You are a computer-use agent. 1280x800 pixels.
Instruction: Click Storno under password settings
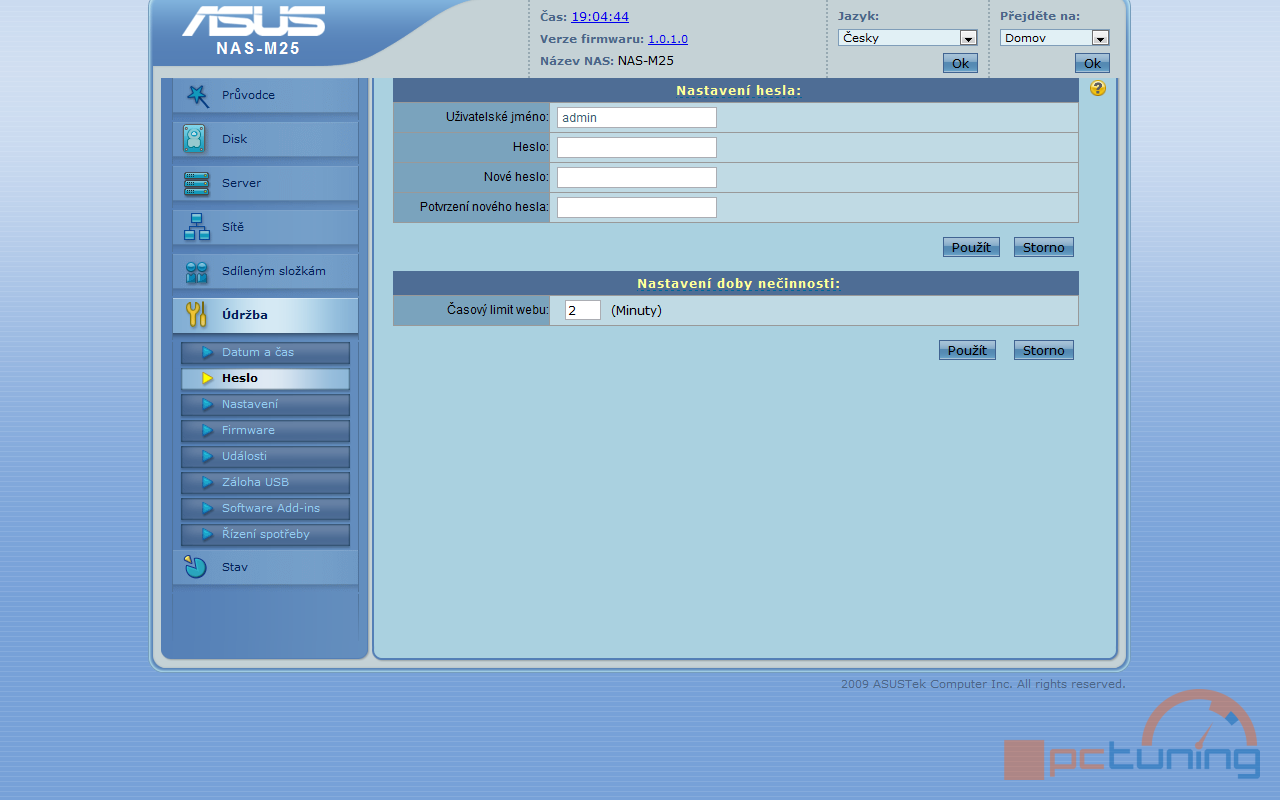[1044, 247]
